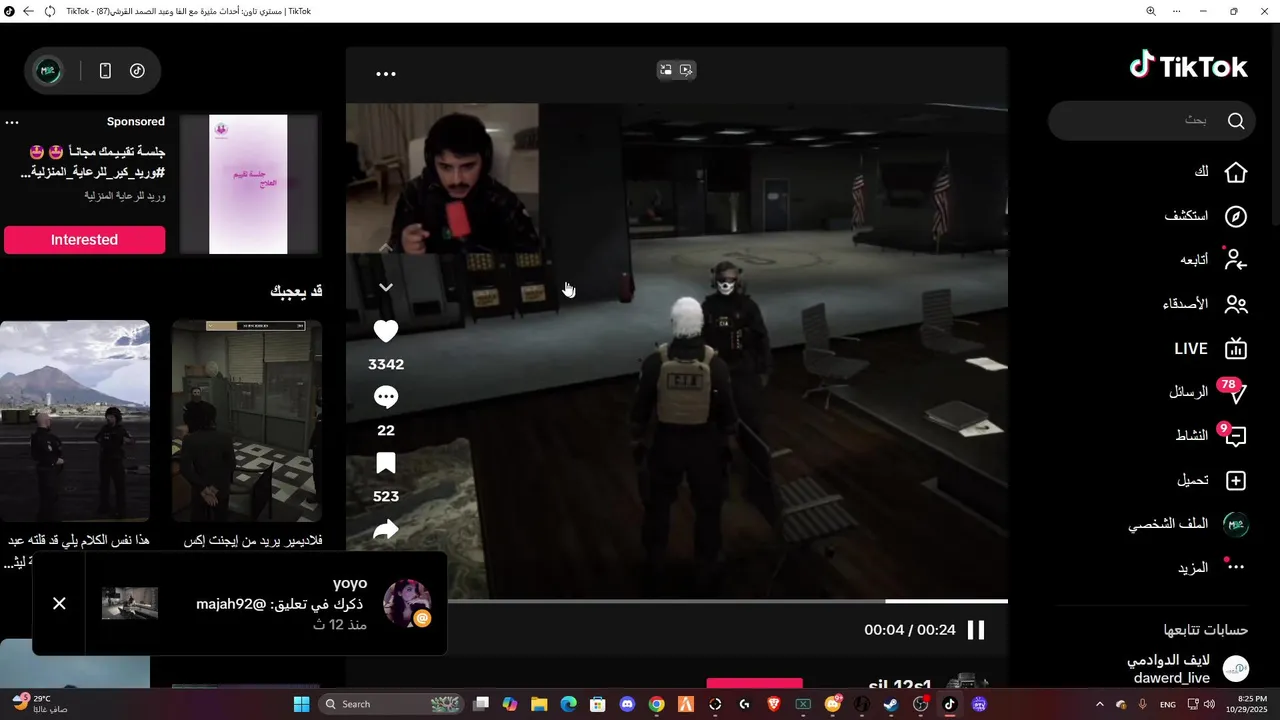Open the Profile avatar in sidebar
Viewport: 1280px width, 720px height.
coord(1236,524)
